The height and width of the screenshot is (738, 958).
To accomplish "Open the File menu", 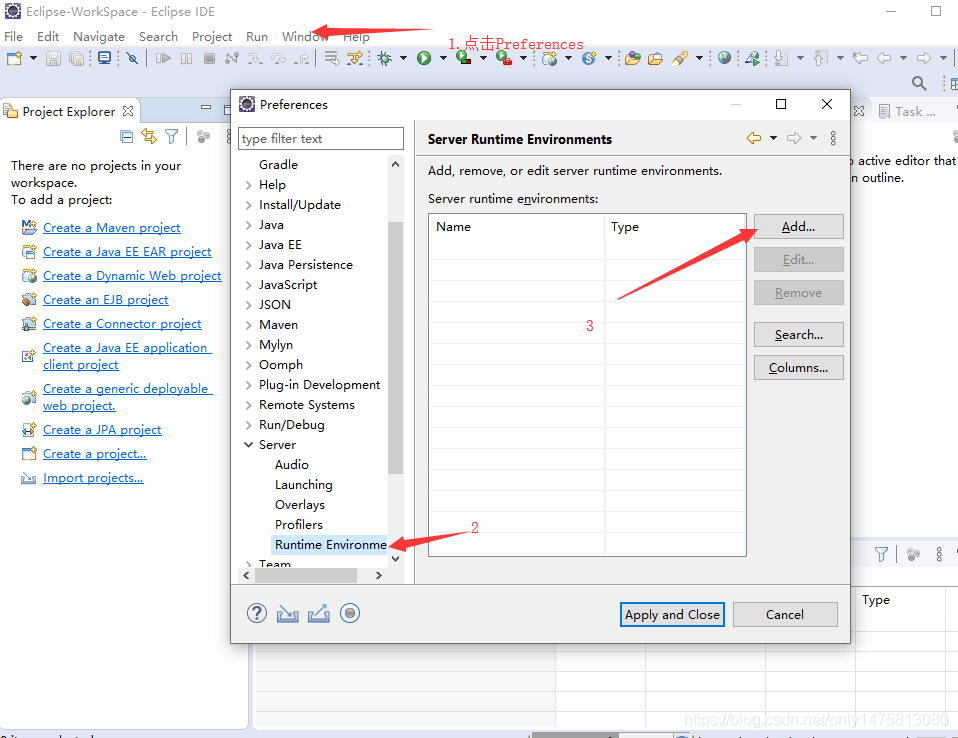I will coord(13,37).
